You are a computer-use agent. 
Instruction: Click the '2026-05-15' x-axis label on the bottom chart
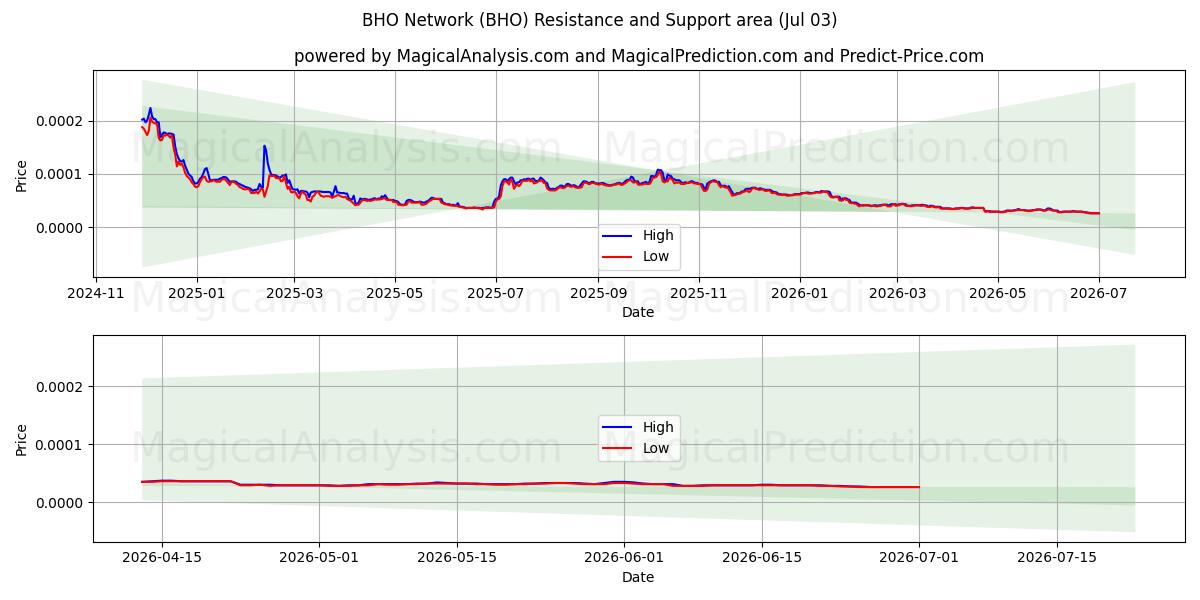pyautogui.click(x=458, y=558)
